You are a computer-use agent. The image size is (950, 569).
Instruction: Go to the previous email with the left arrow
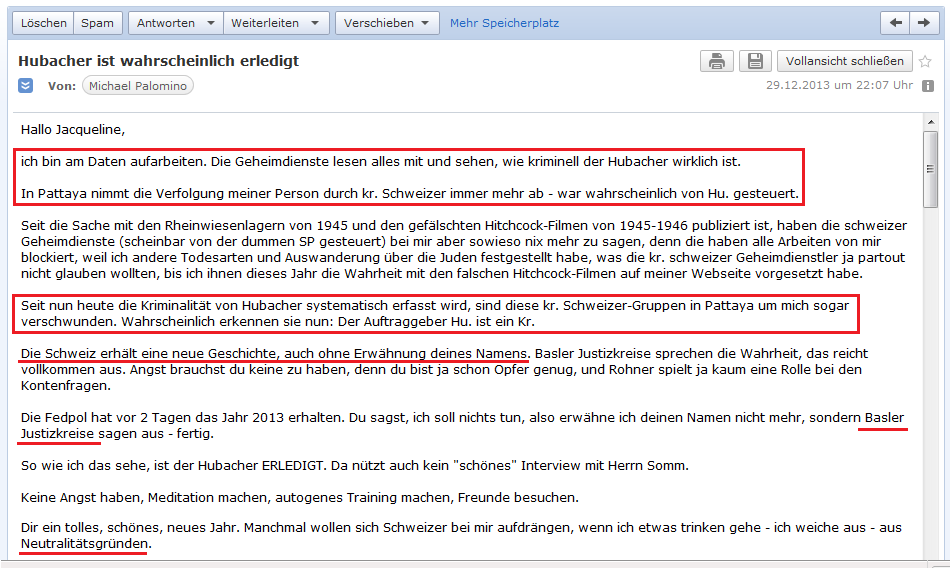[895, 23]
